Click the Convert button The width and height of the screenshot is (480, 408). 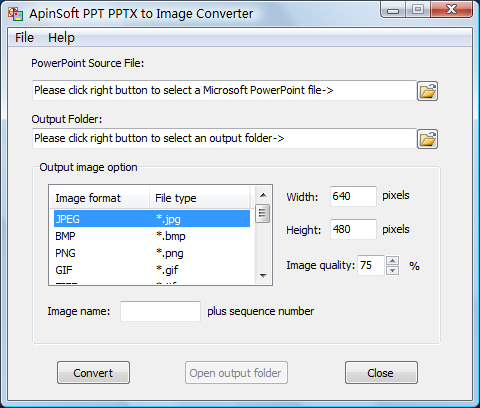93,373
